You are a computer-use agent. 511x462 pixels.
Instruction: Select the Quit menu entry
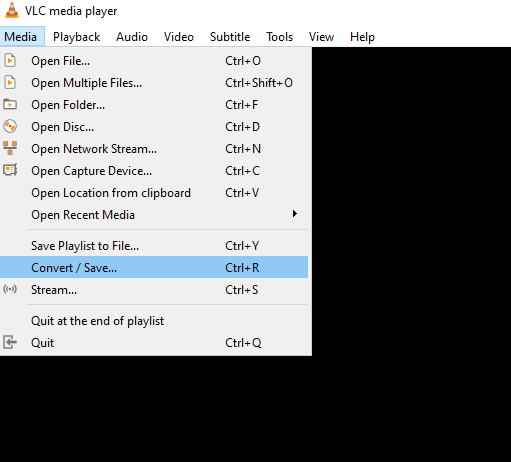(154, 343)
